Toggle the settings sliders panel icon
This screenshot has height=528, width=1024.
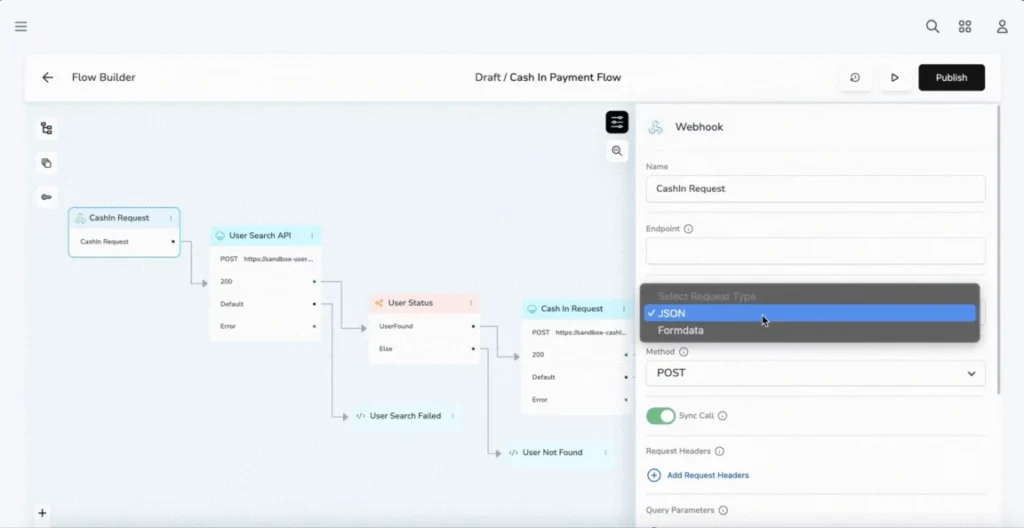617,122
